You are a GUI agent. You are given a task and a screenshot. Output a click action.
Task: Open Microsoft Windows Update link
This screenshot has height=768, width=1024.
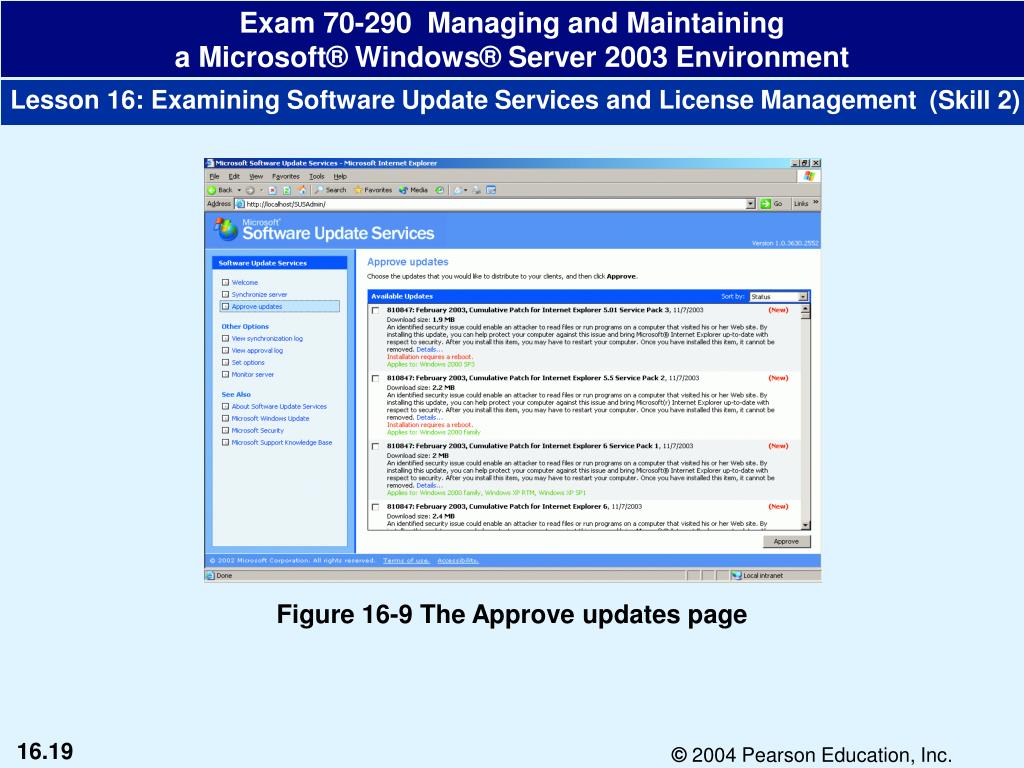(x=270, y=419)
